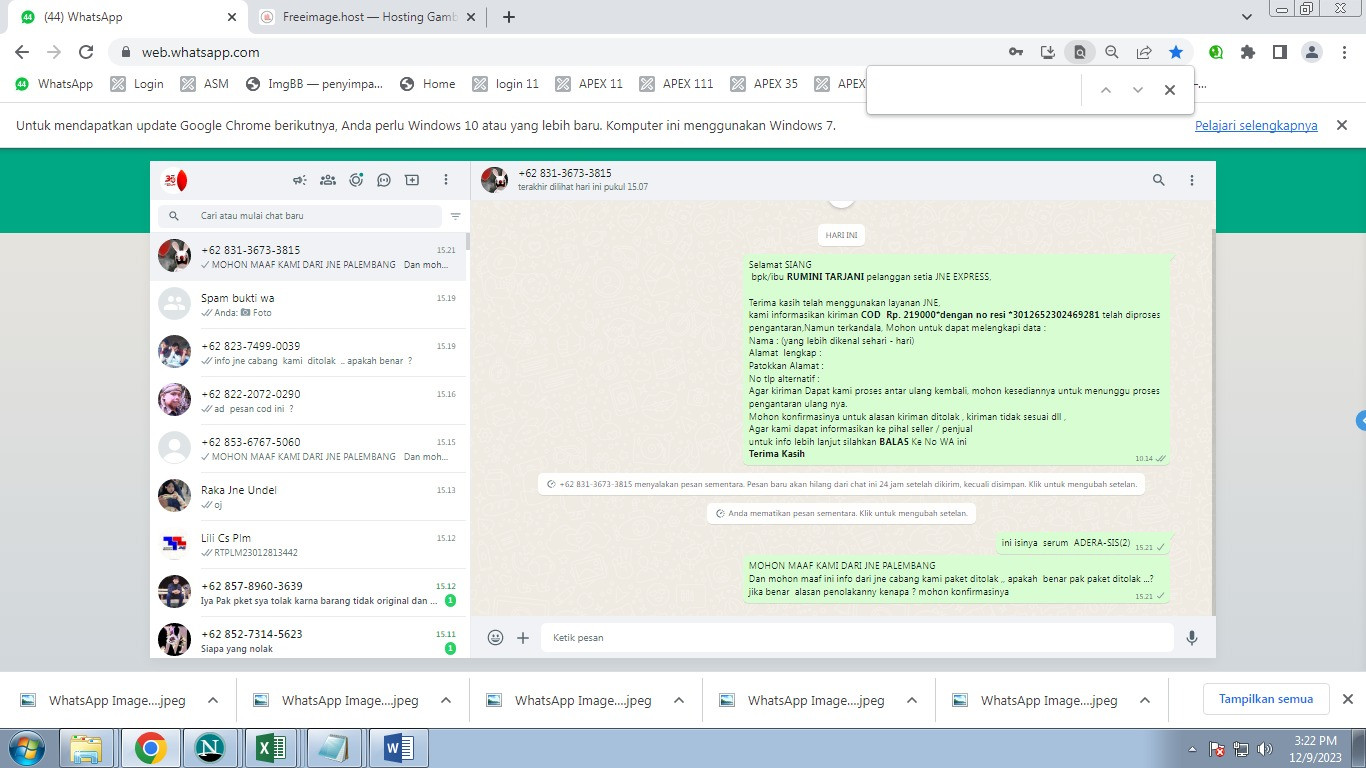Open the Raka Jne Undel chat
1366x768 pixels.
coord(308,497)
